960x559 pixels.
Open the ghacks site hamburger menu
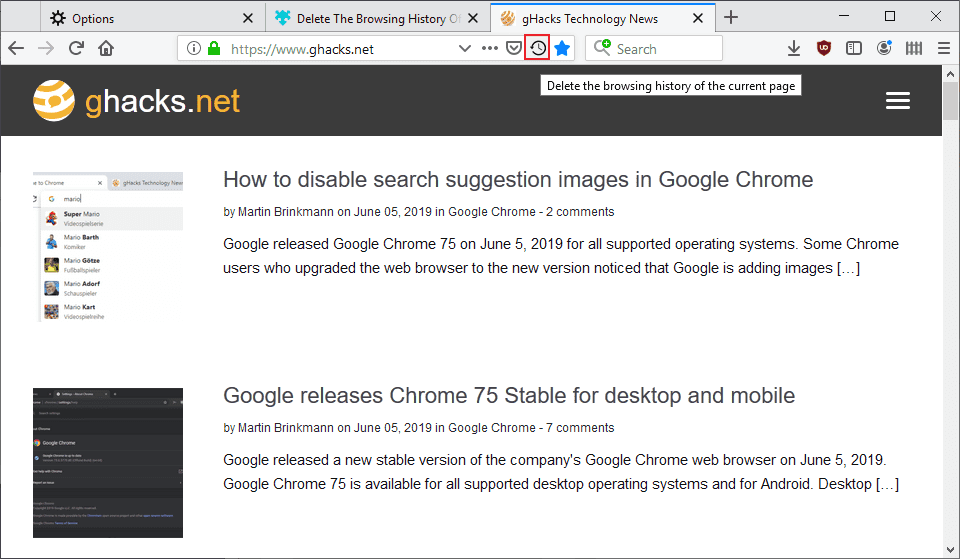pyautogui.click(x=898, y=100)
